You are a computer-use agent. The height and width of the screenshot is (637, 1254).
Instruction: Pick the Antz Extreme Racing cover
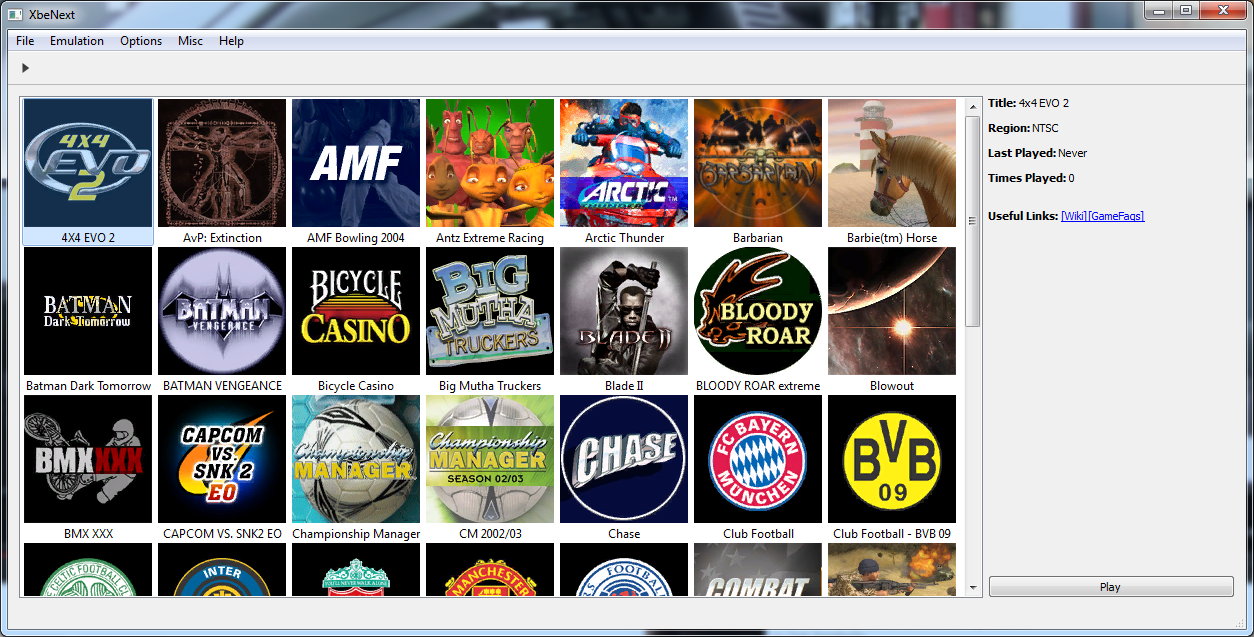(x=490, y=163)
